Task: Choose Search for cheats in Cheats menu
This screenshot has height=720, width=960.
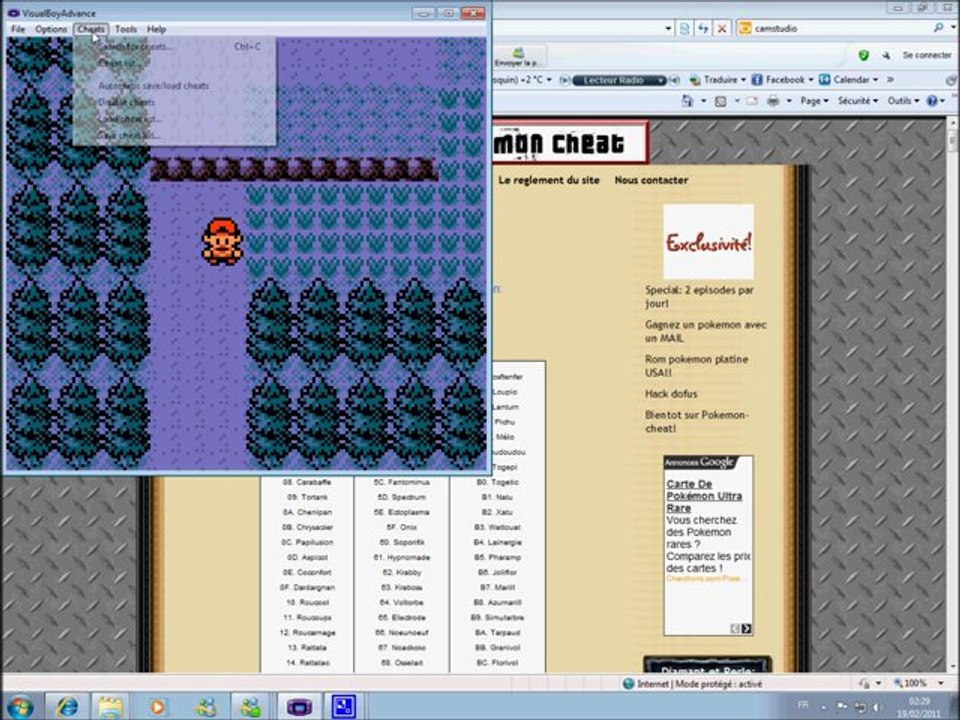Action: click(174, 47)
